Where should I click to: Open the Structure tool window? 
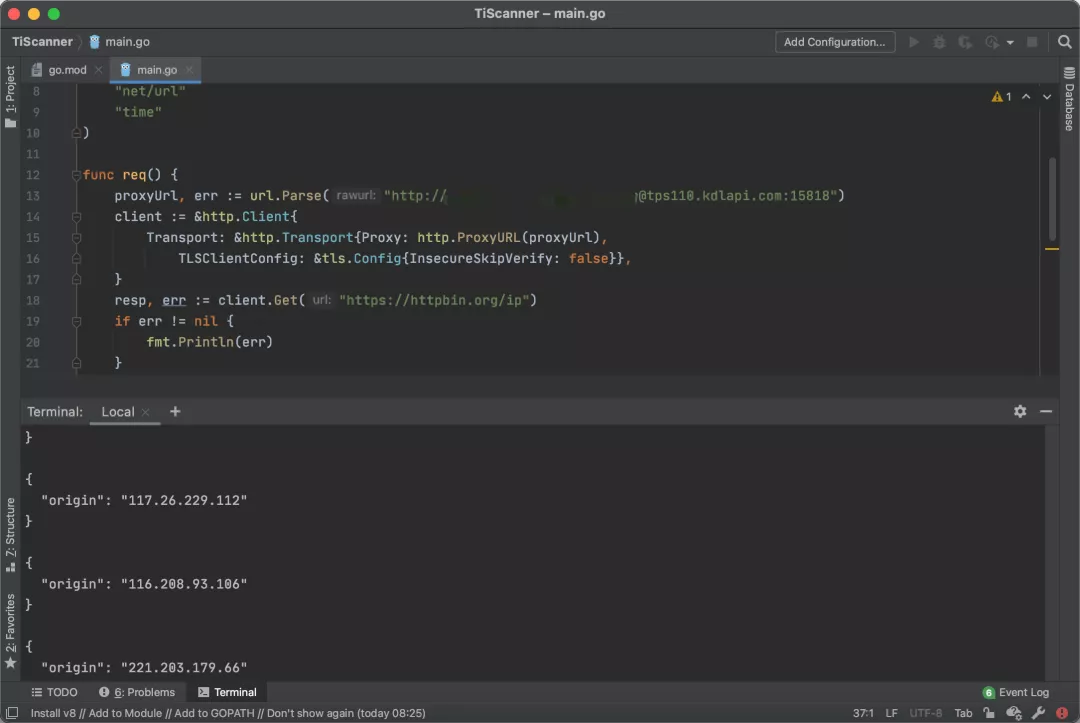10,534
